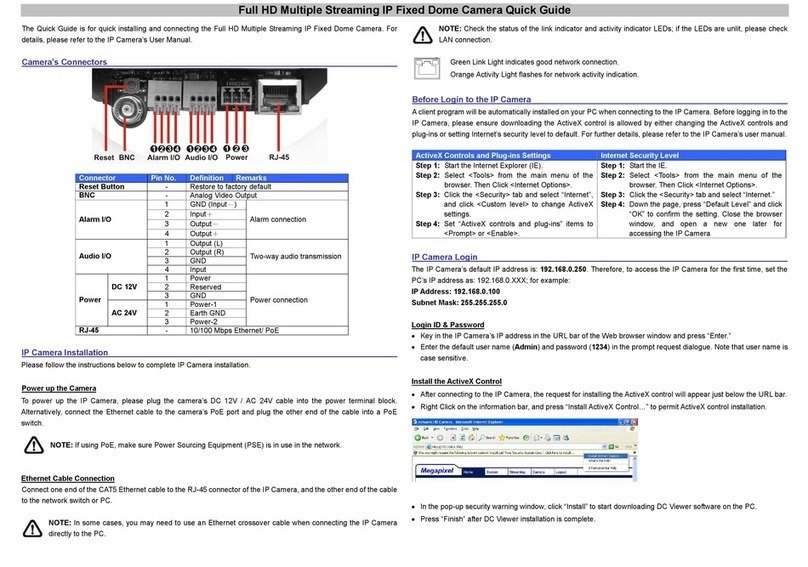The width and height of the screenshot is (808, 567).
Task: Click the 'Definition' column header
Action: 207,178
